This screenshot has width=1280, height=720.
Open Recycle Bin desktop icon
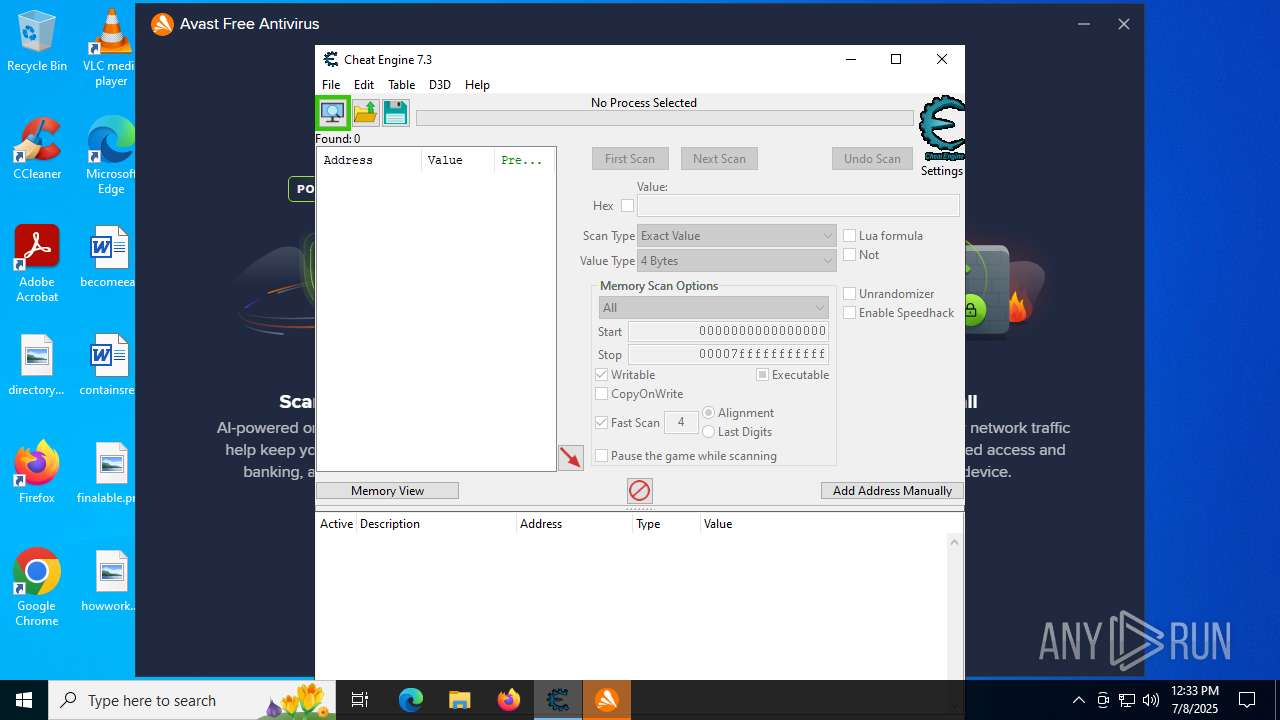(37, 42)
